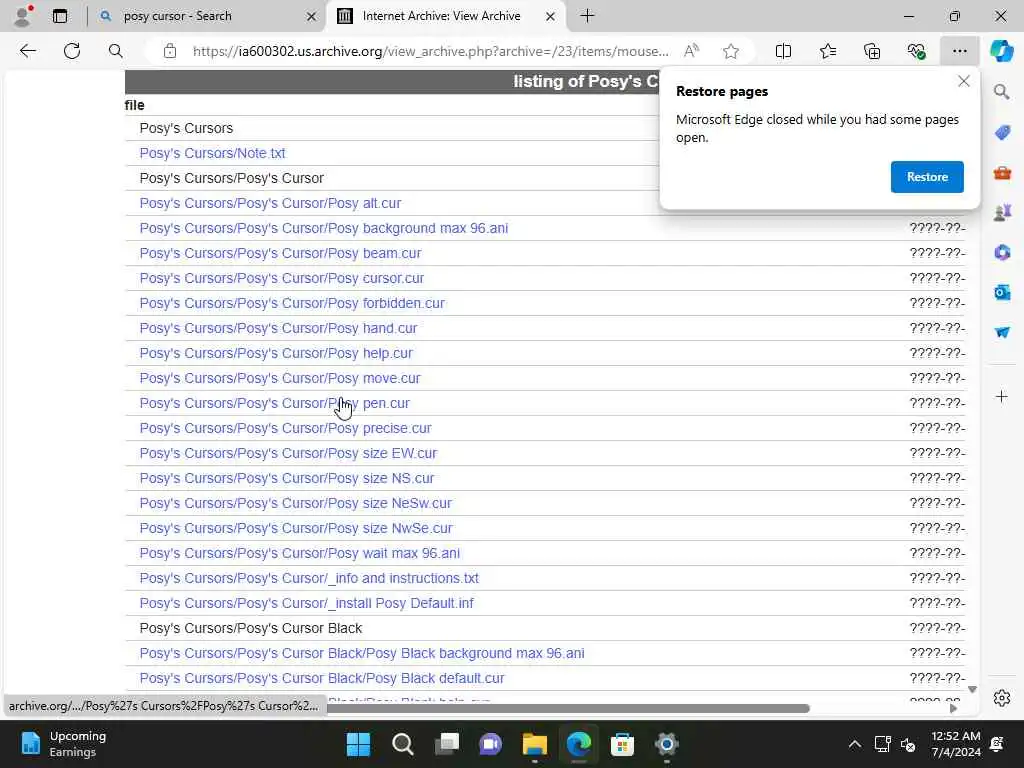Open Collections panel
This screenshot has width=1024, height=768.
872,51
